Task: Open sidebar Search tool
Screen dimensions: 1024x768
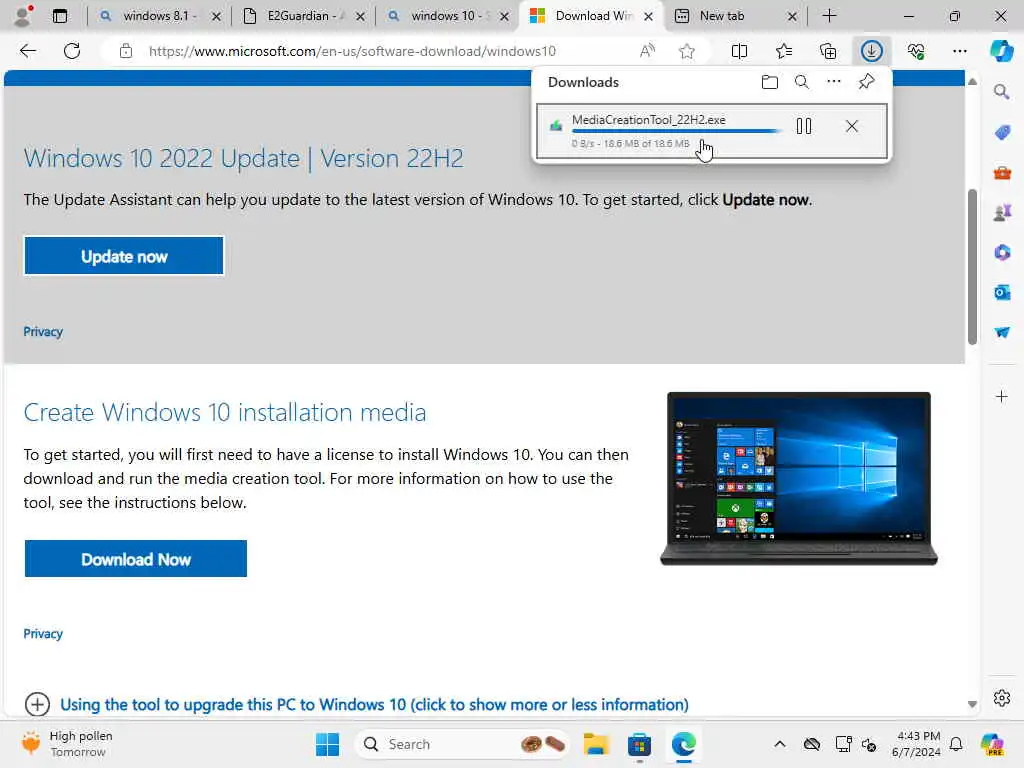Action: click(x=1001, y=92)
